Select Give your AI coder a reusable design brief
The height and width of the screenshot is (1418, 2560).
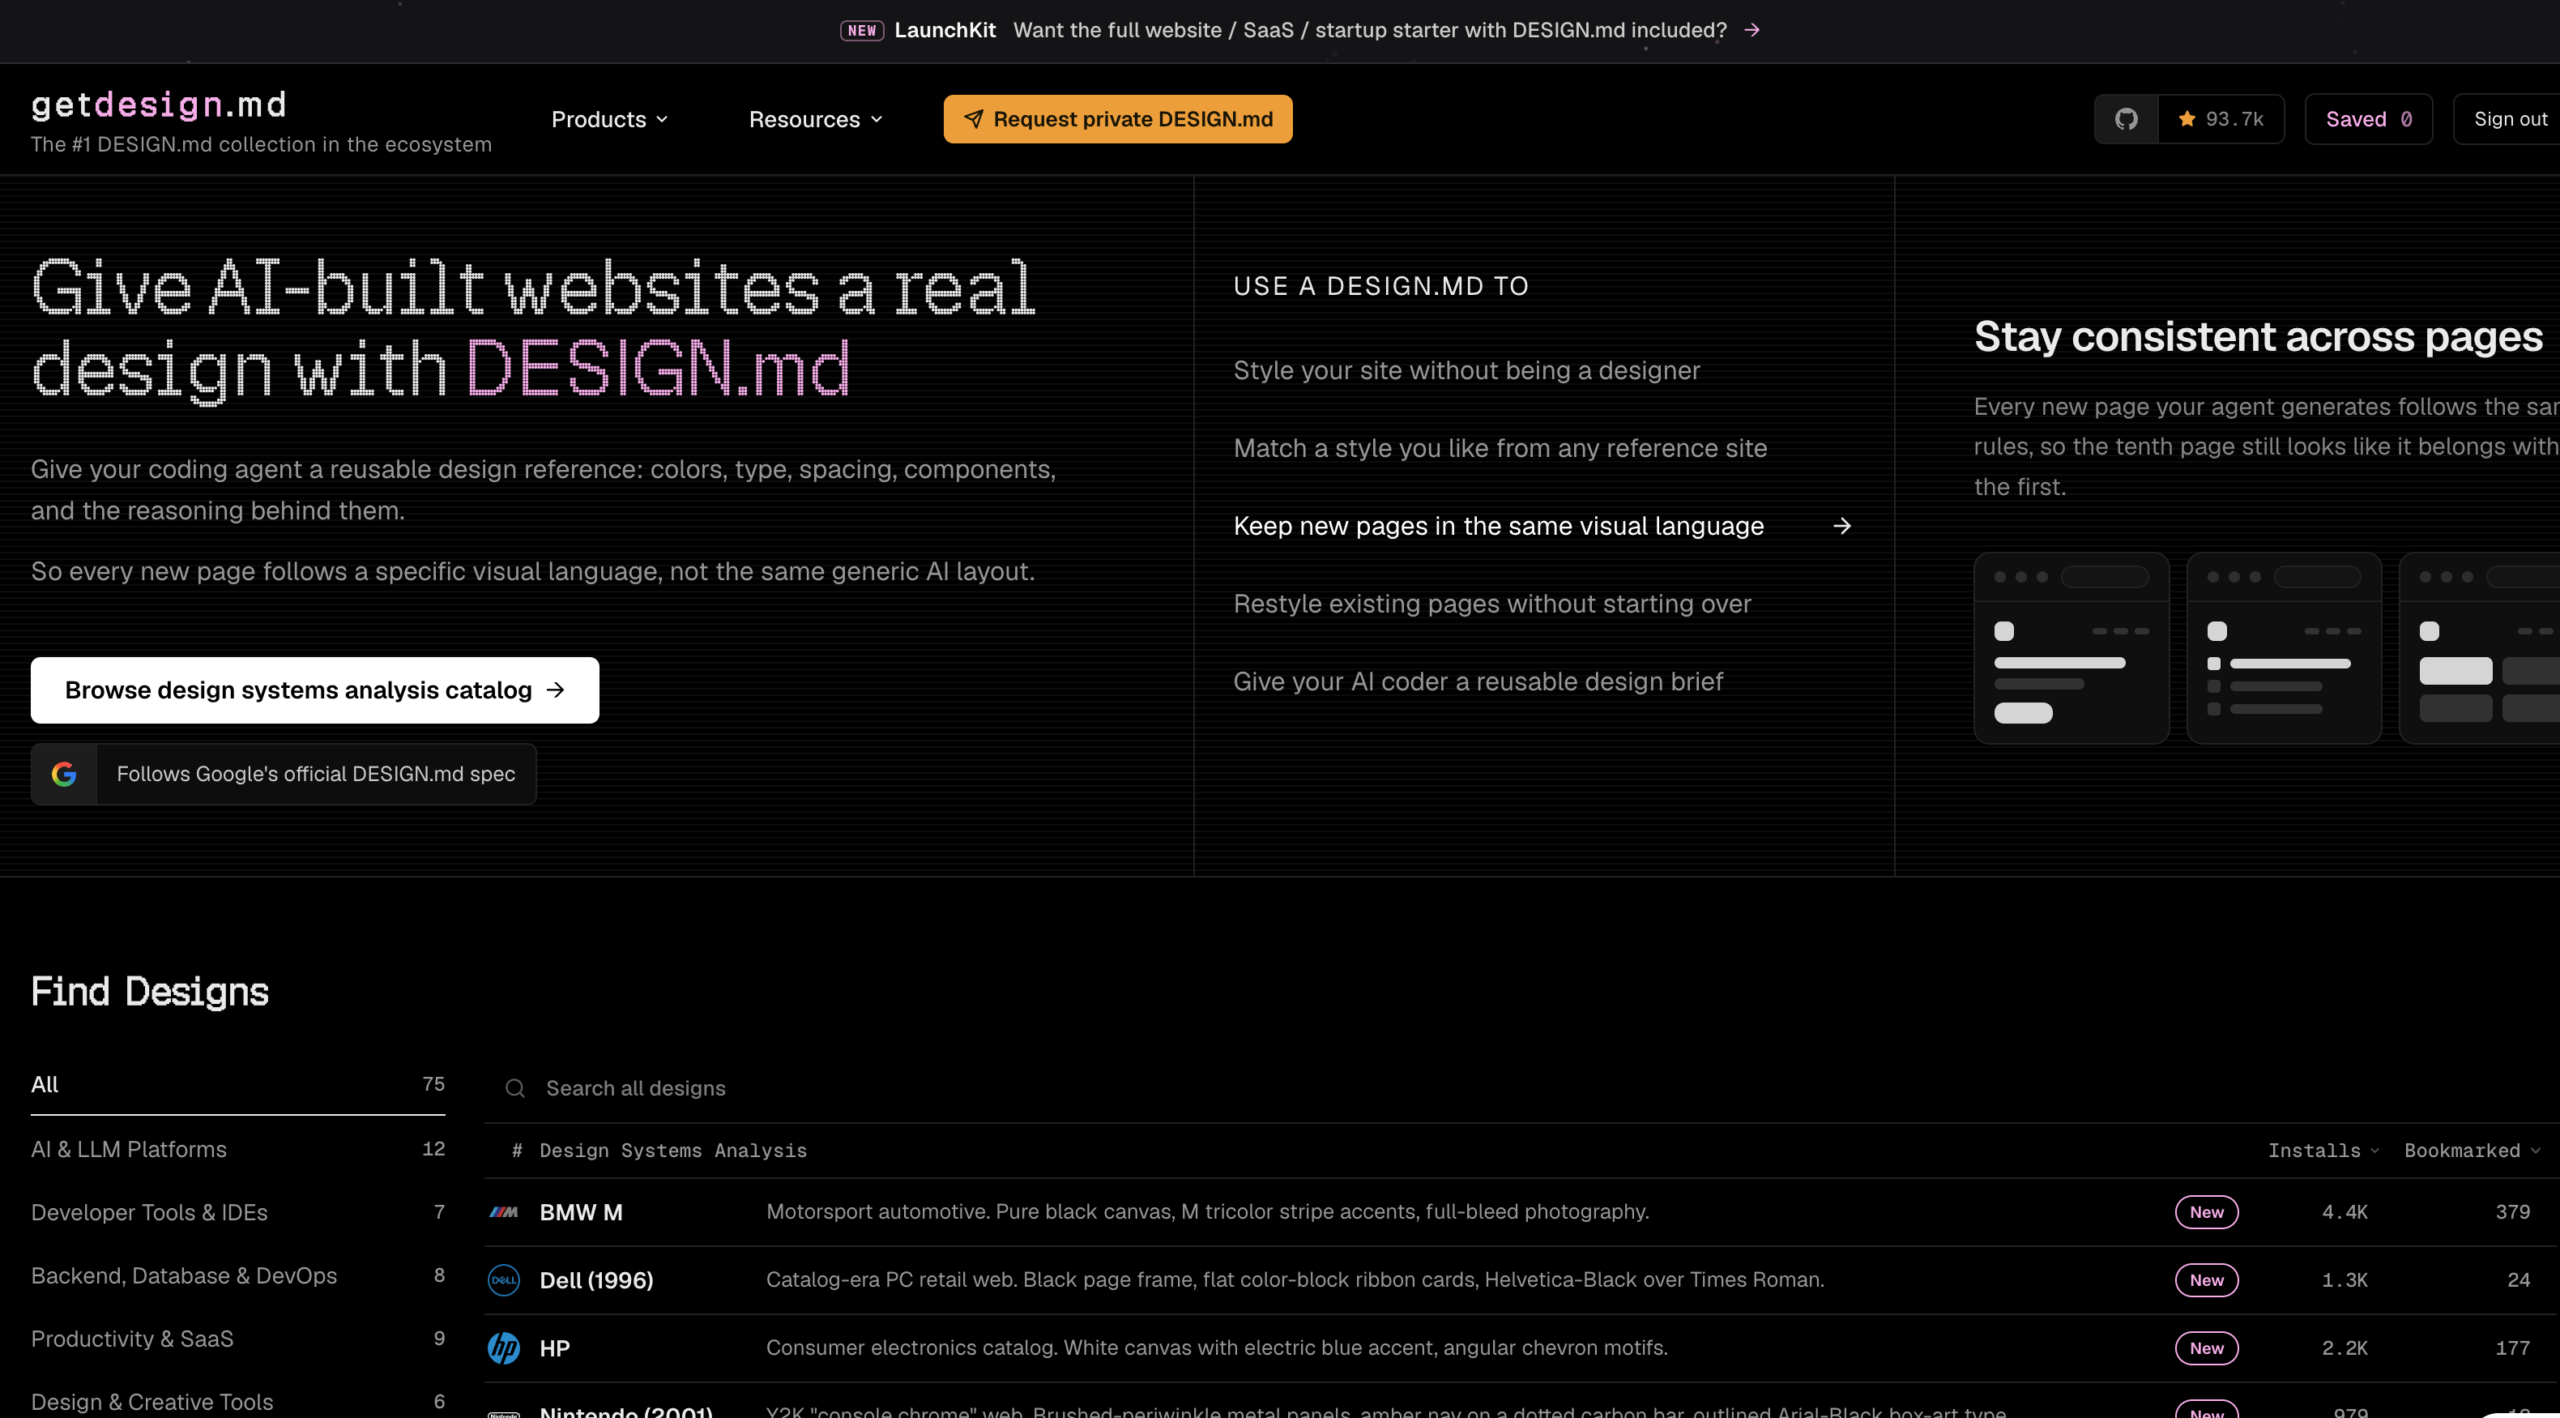[1478, 682]
